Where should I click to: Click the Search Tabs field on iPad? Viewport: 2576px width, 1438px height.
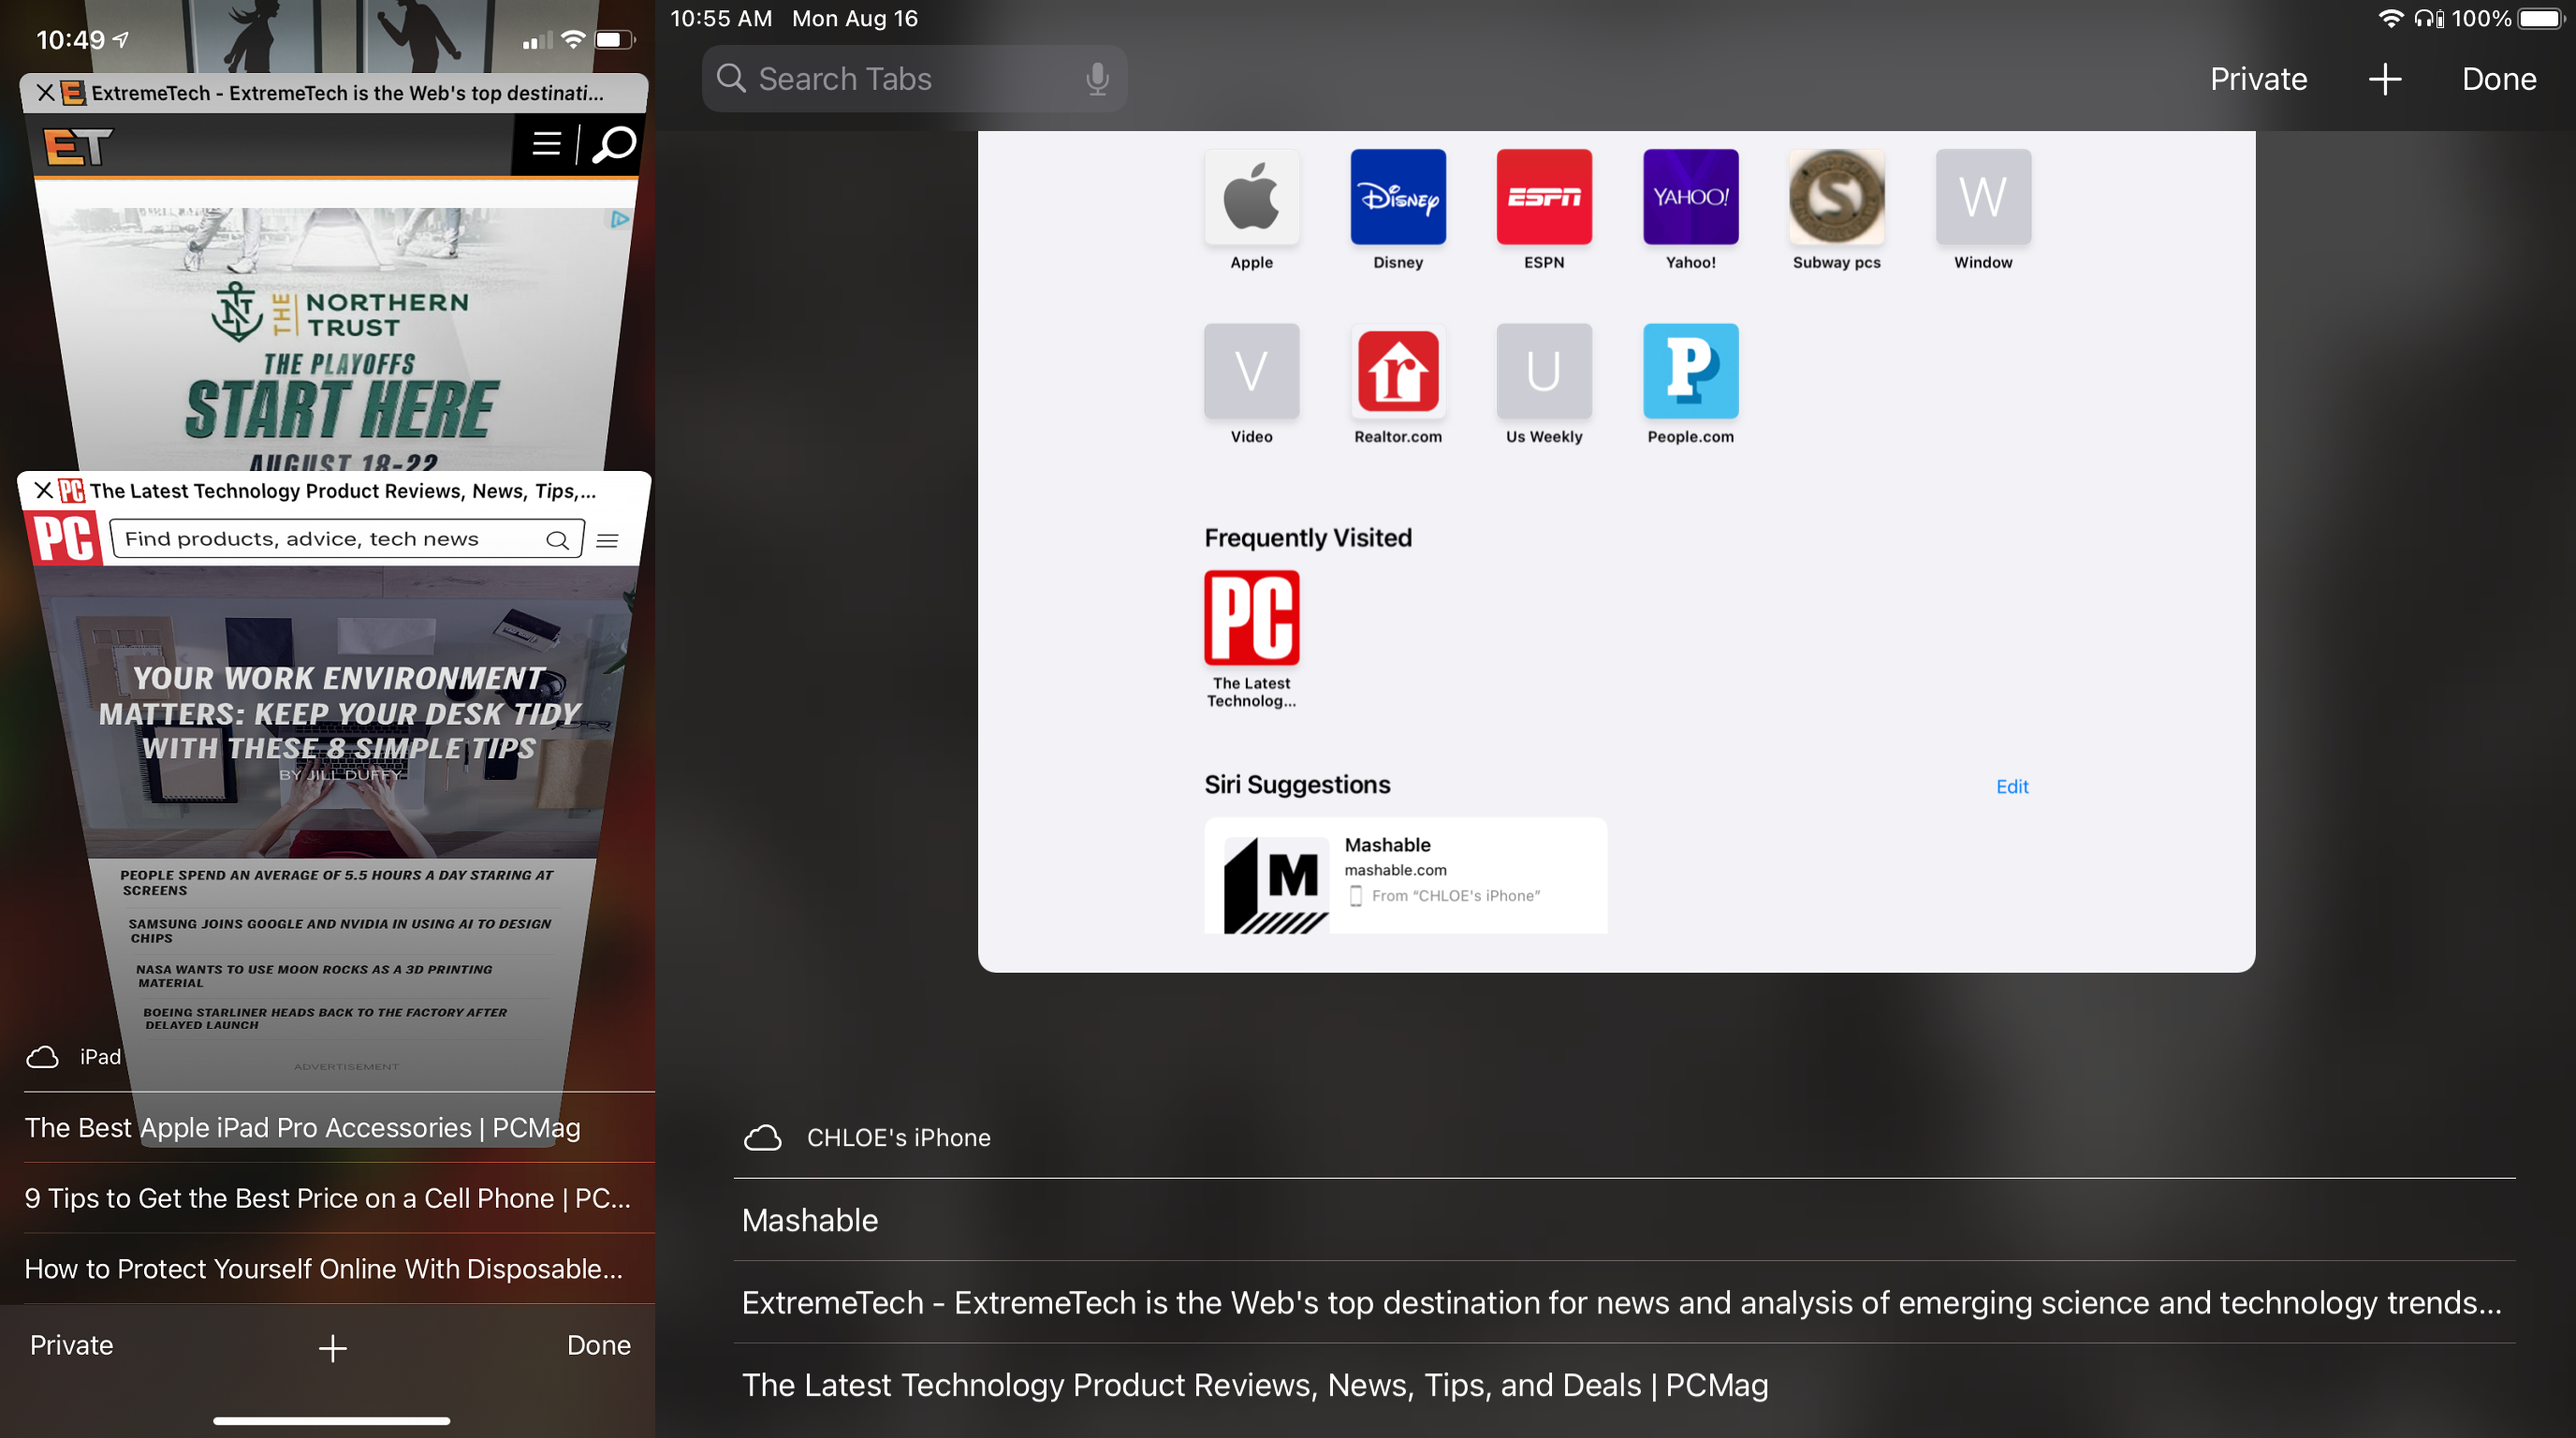[x=914, y=78]
